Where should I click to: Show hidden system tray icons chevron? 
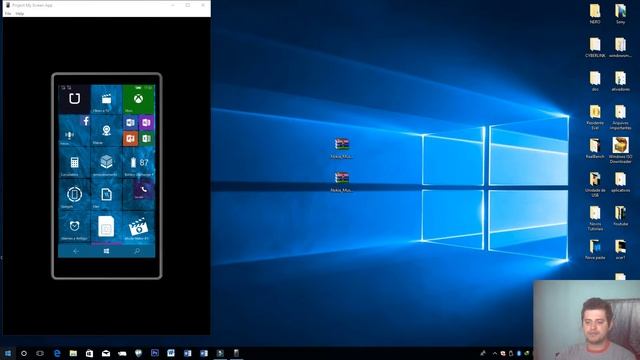pos(495,353)
